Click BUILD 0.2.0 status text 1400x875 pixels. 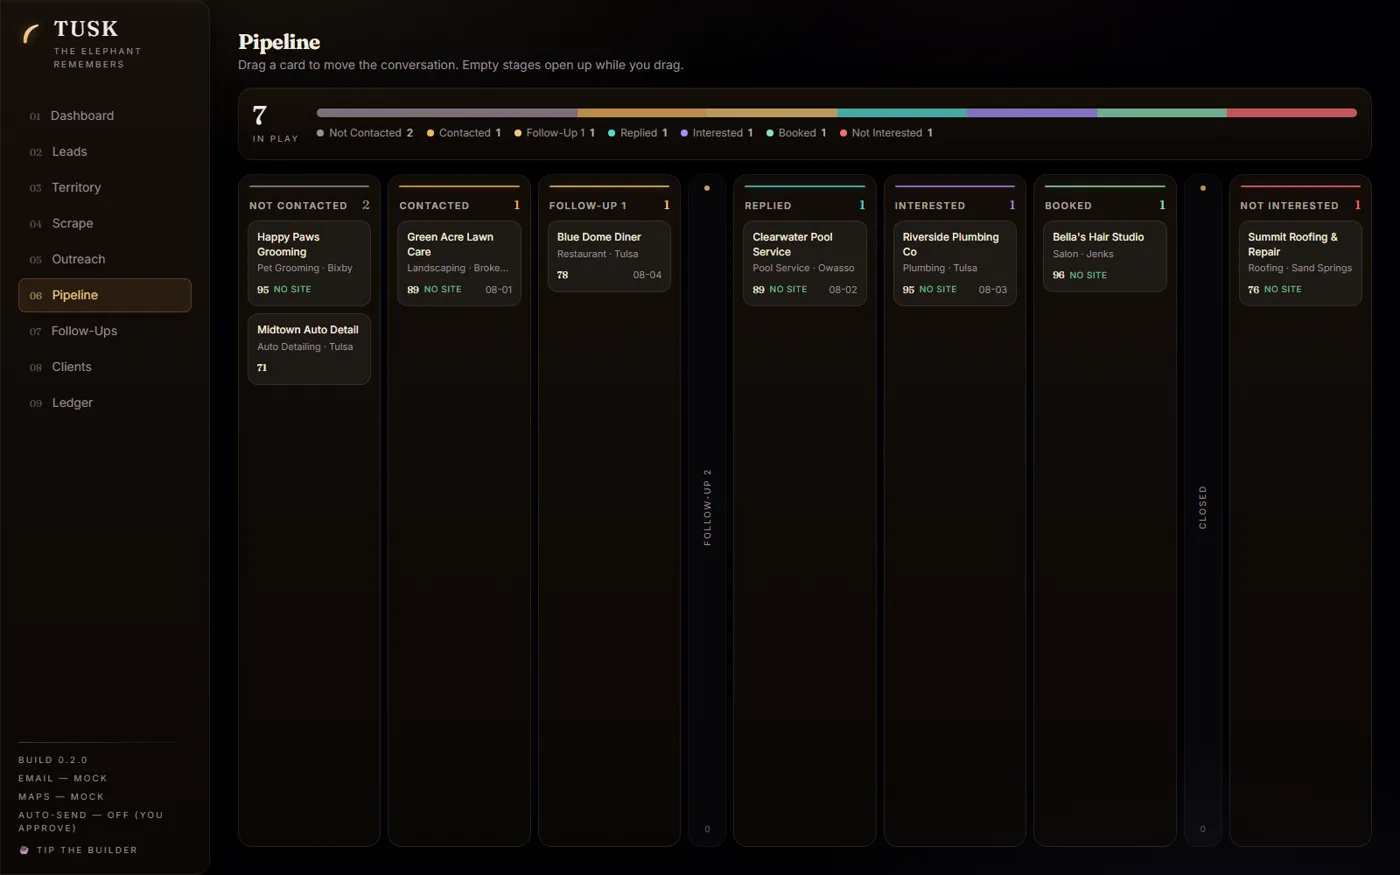pyautogui.click(x=53, y=760)
